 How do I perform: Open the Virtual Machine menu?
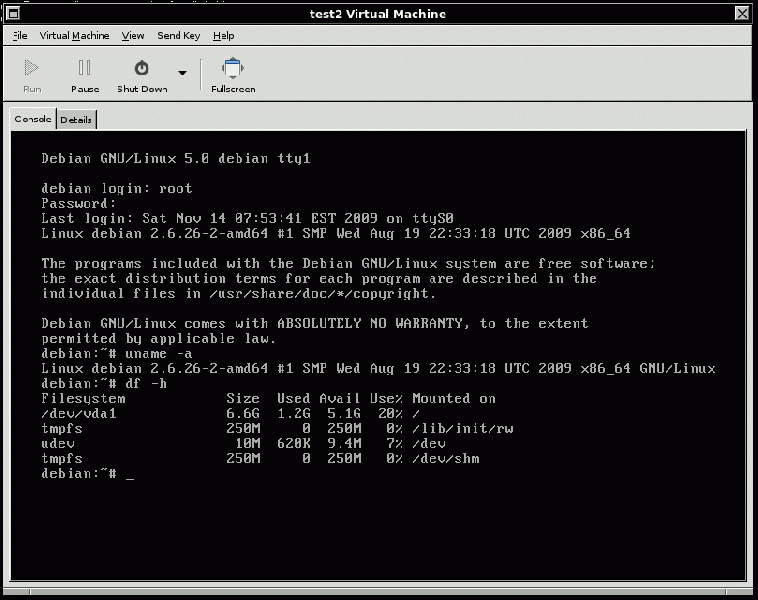click(x=74, y=36)
